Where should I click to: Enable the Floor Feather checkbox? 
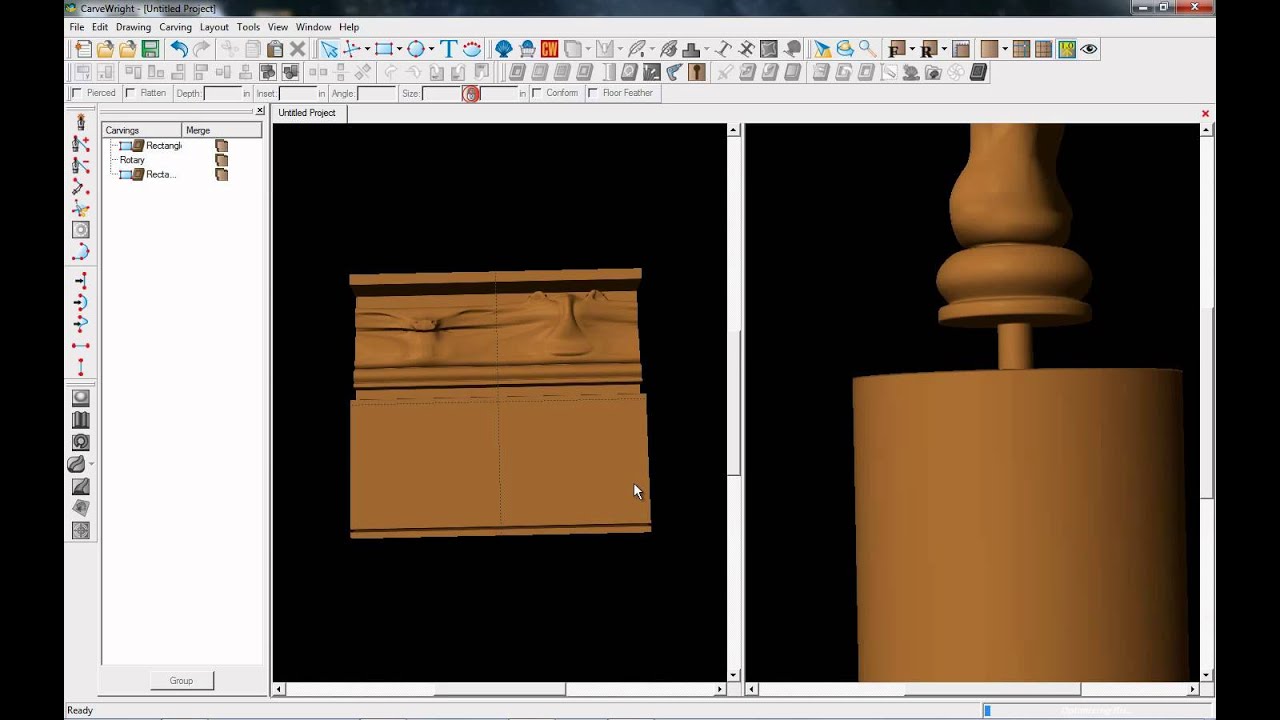point(593,93)
